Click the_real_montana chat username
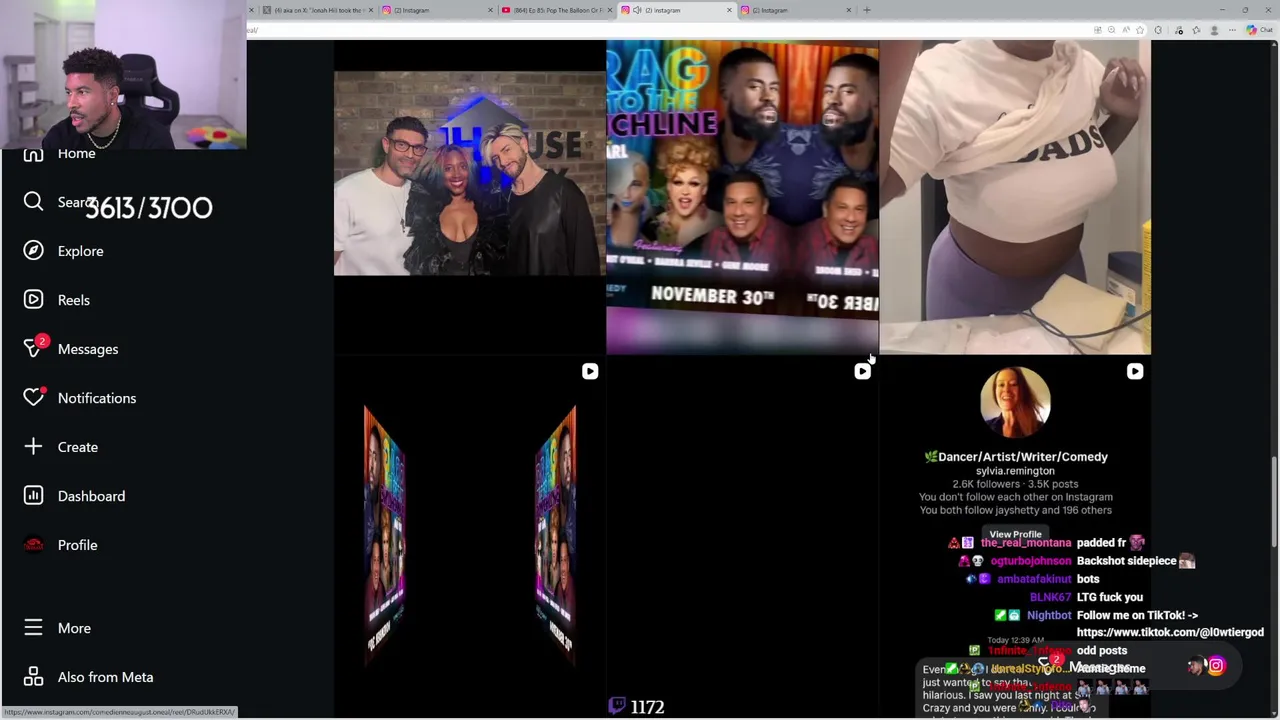This screenshot has width=1280, height=720. pyautogui.click(x=1026, y=543)
